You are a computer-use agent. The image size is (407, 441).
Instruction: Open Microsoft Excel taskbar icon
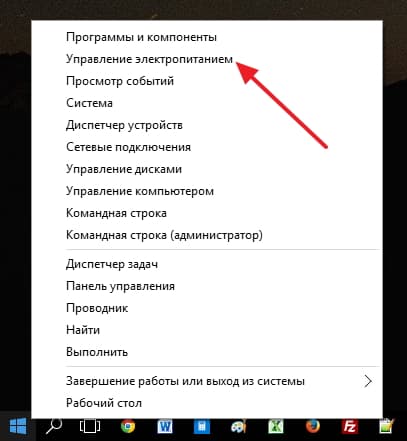pos(276,426)
